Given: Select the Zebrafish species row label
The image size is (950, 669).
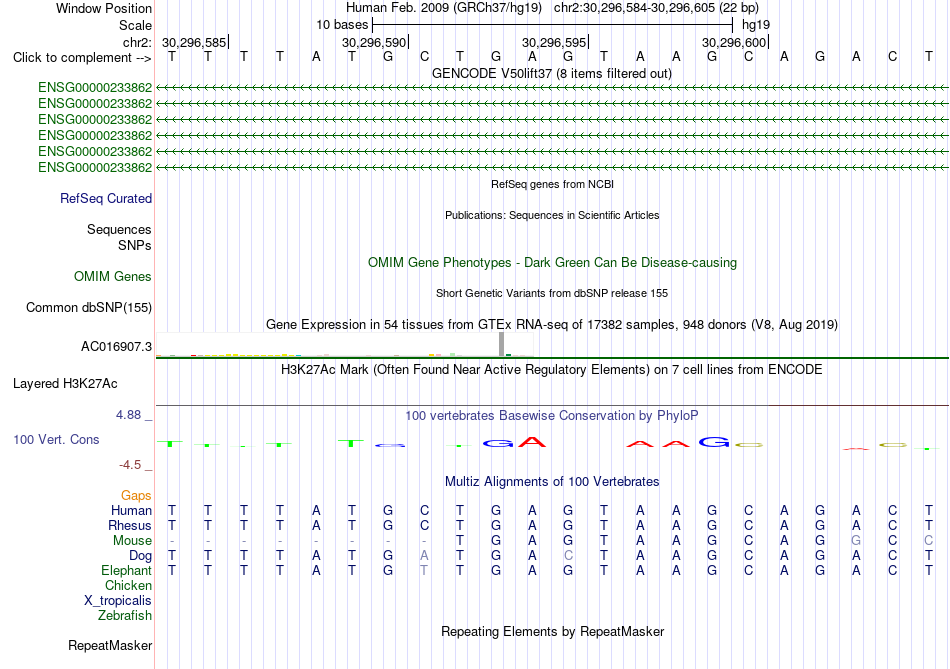Looking at the screenshot, I should click(x=125, y=615).
